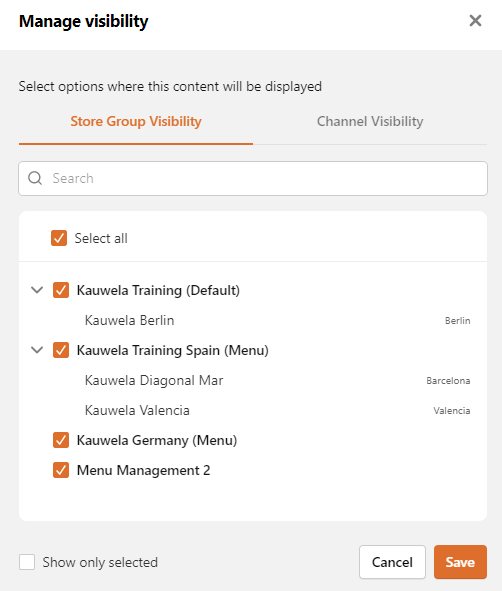Image resolution: width=502 pixels, height=591 pixels.
Task: Uncheck the Select all checkbox
Action: [x=59, y=238]
